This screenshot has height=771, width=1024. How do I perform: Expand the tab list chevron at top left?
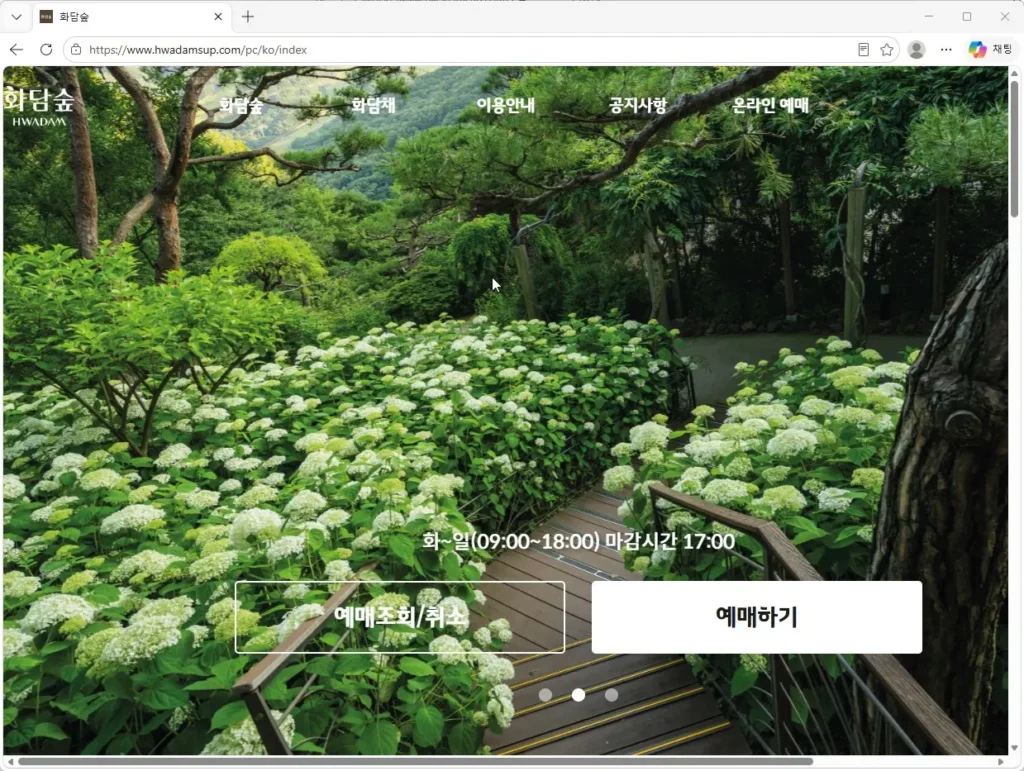[16, 17]
